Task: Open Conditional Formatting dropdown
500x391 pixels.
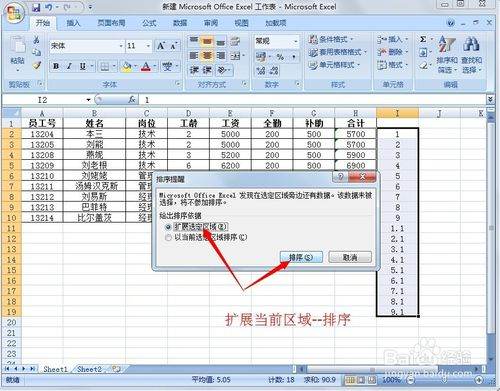Action: coord(330,39)
